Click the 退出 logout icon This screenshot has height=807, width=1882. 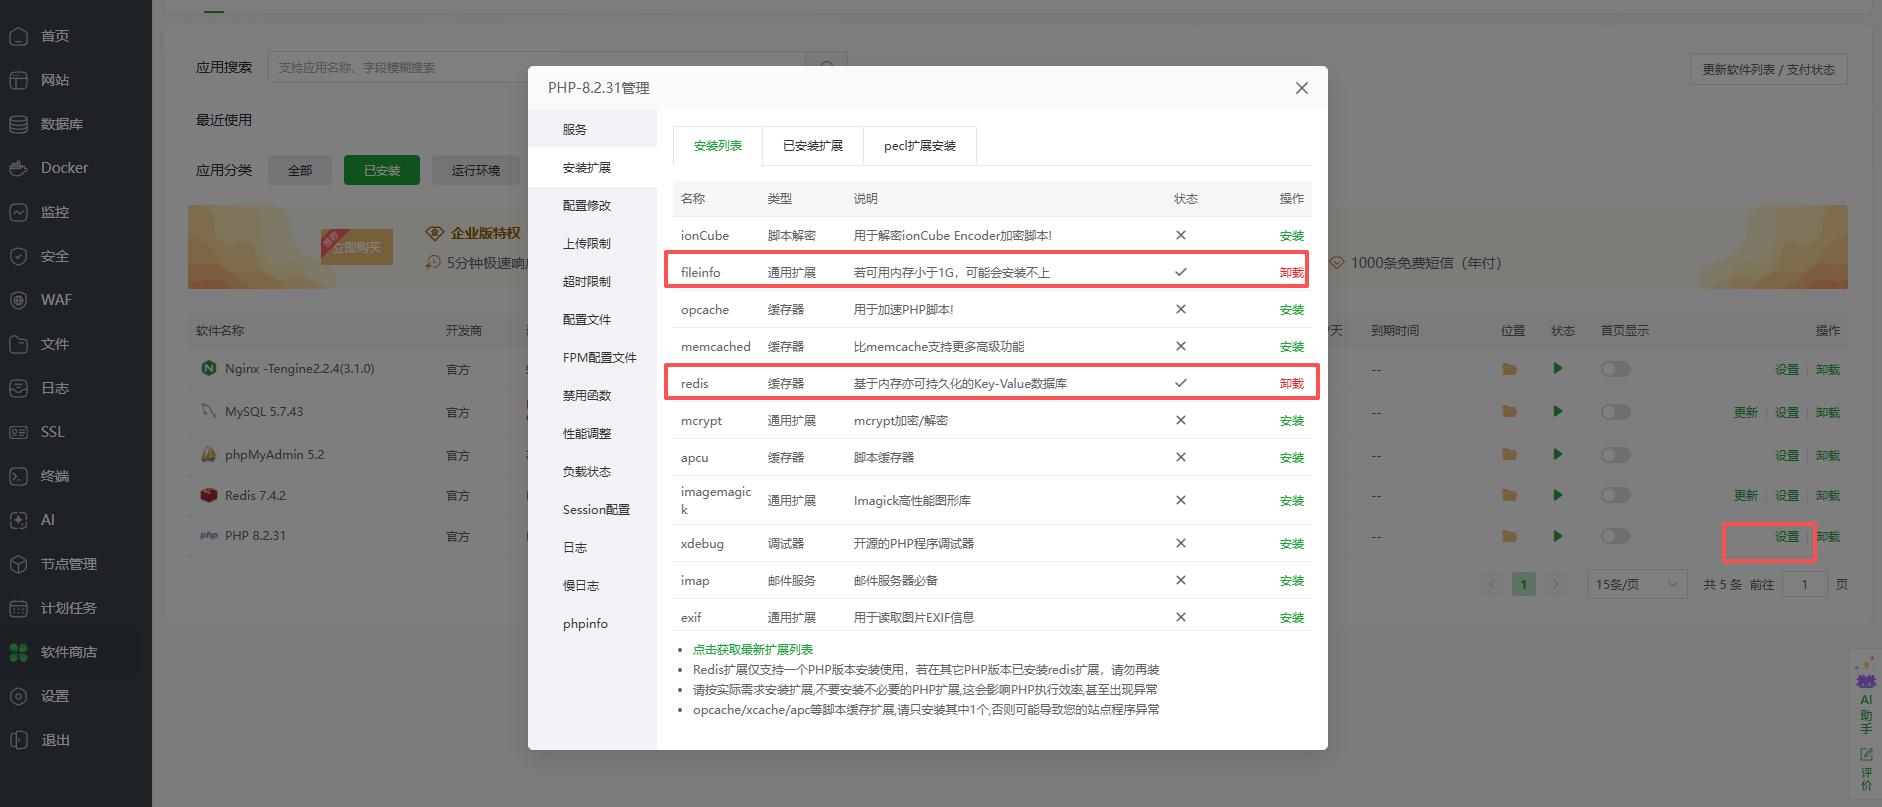[18, 740]
